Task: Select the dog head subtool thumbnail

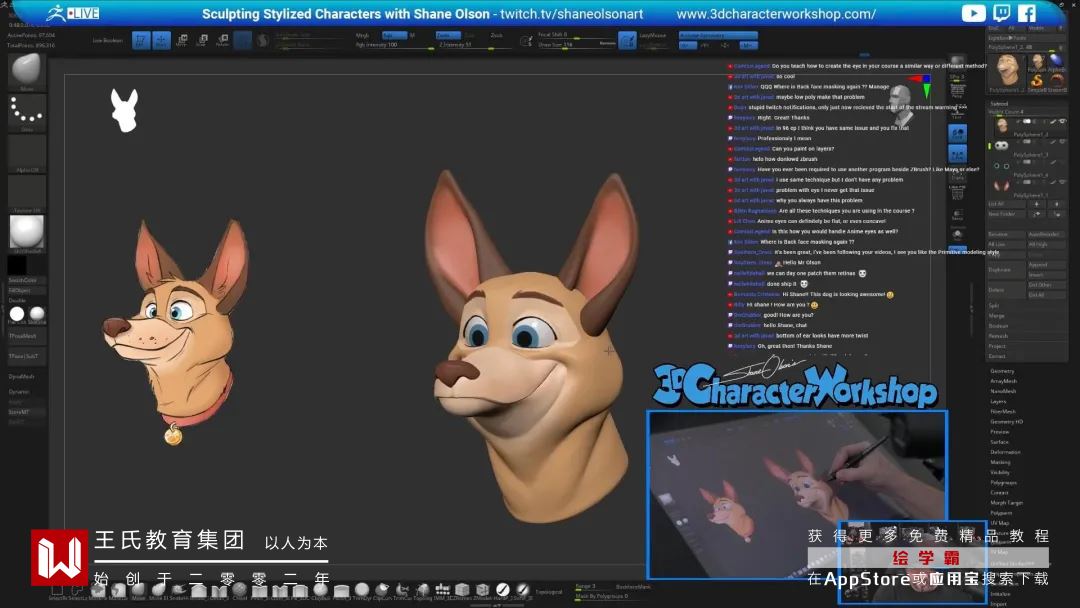Action: click(1001, 125)
